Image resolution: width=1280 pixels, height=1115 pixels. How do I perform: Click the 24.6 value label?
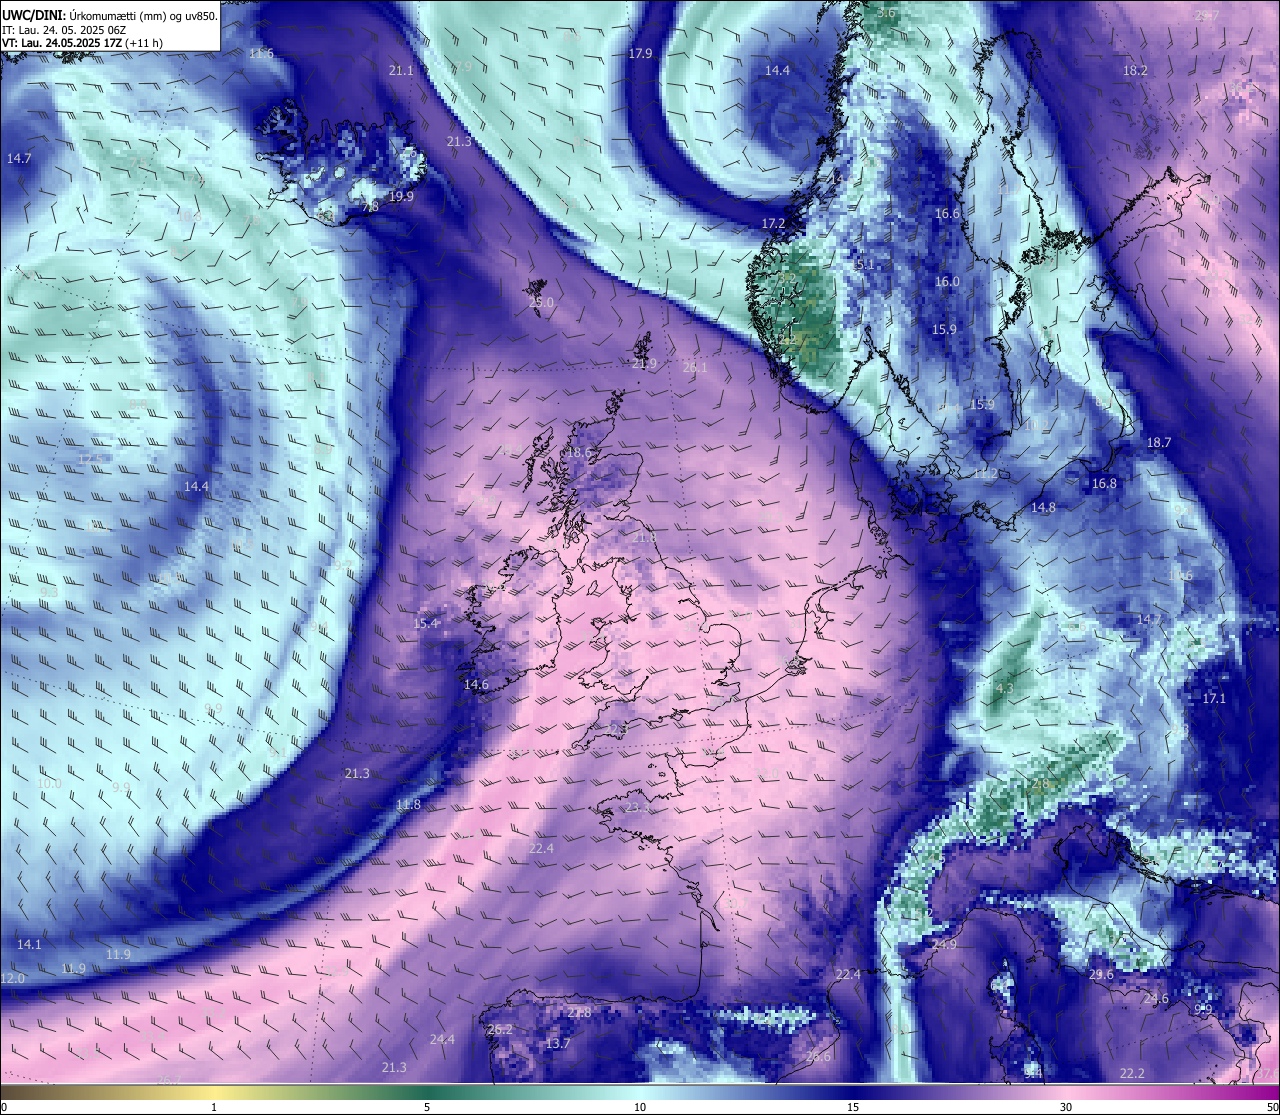coord(1156,998)
